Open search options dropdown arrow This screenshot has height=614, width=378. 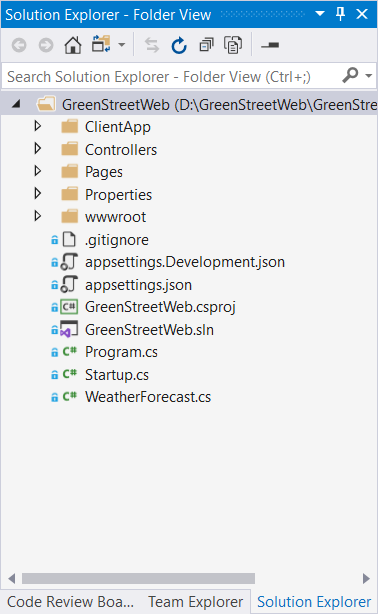[x=368, y=75]
